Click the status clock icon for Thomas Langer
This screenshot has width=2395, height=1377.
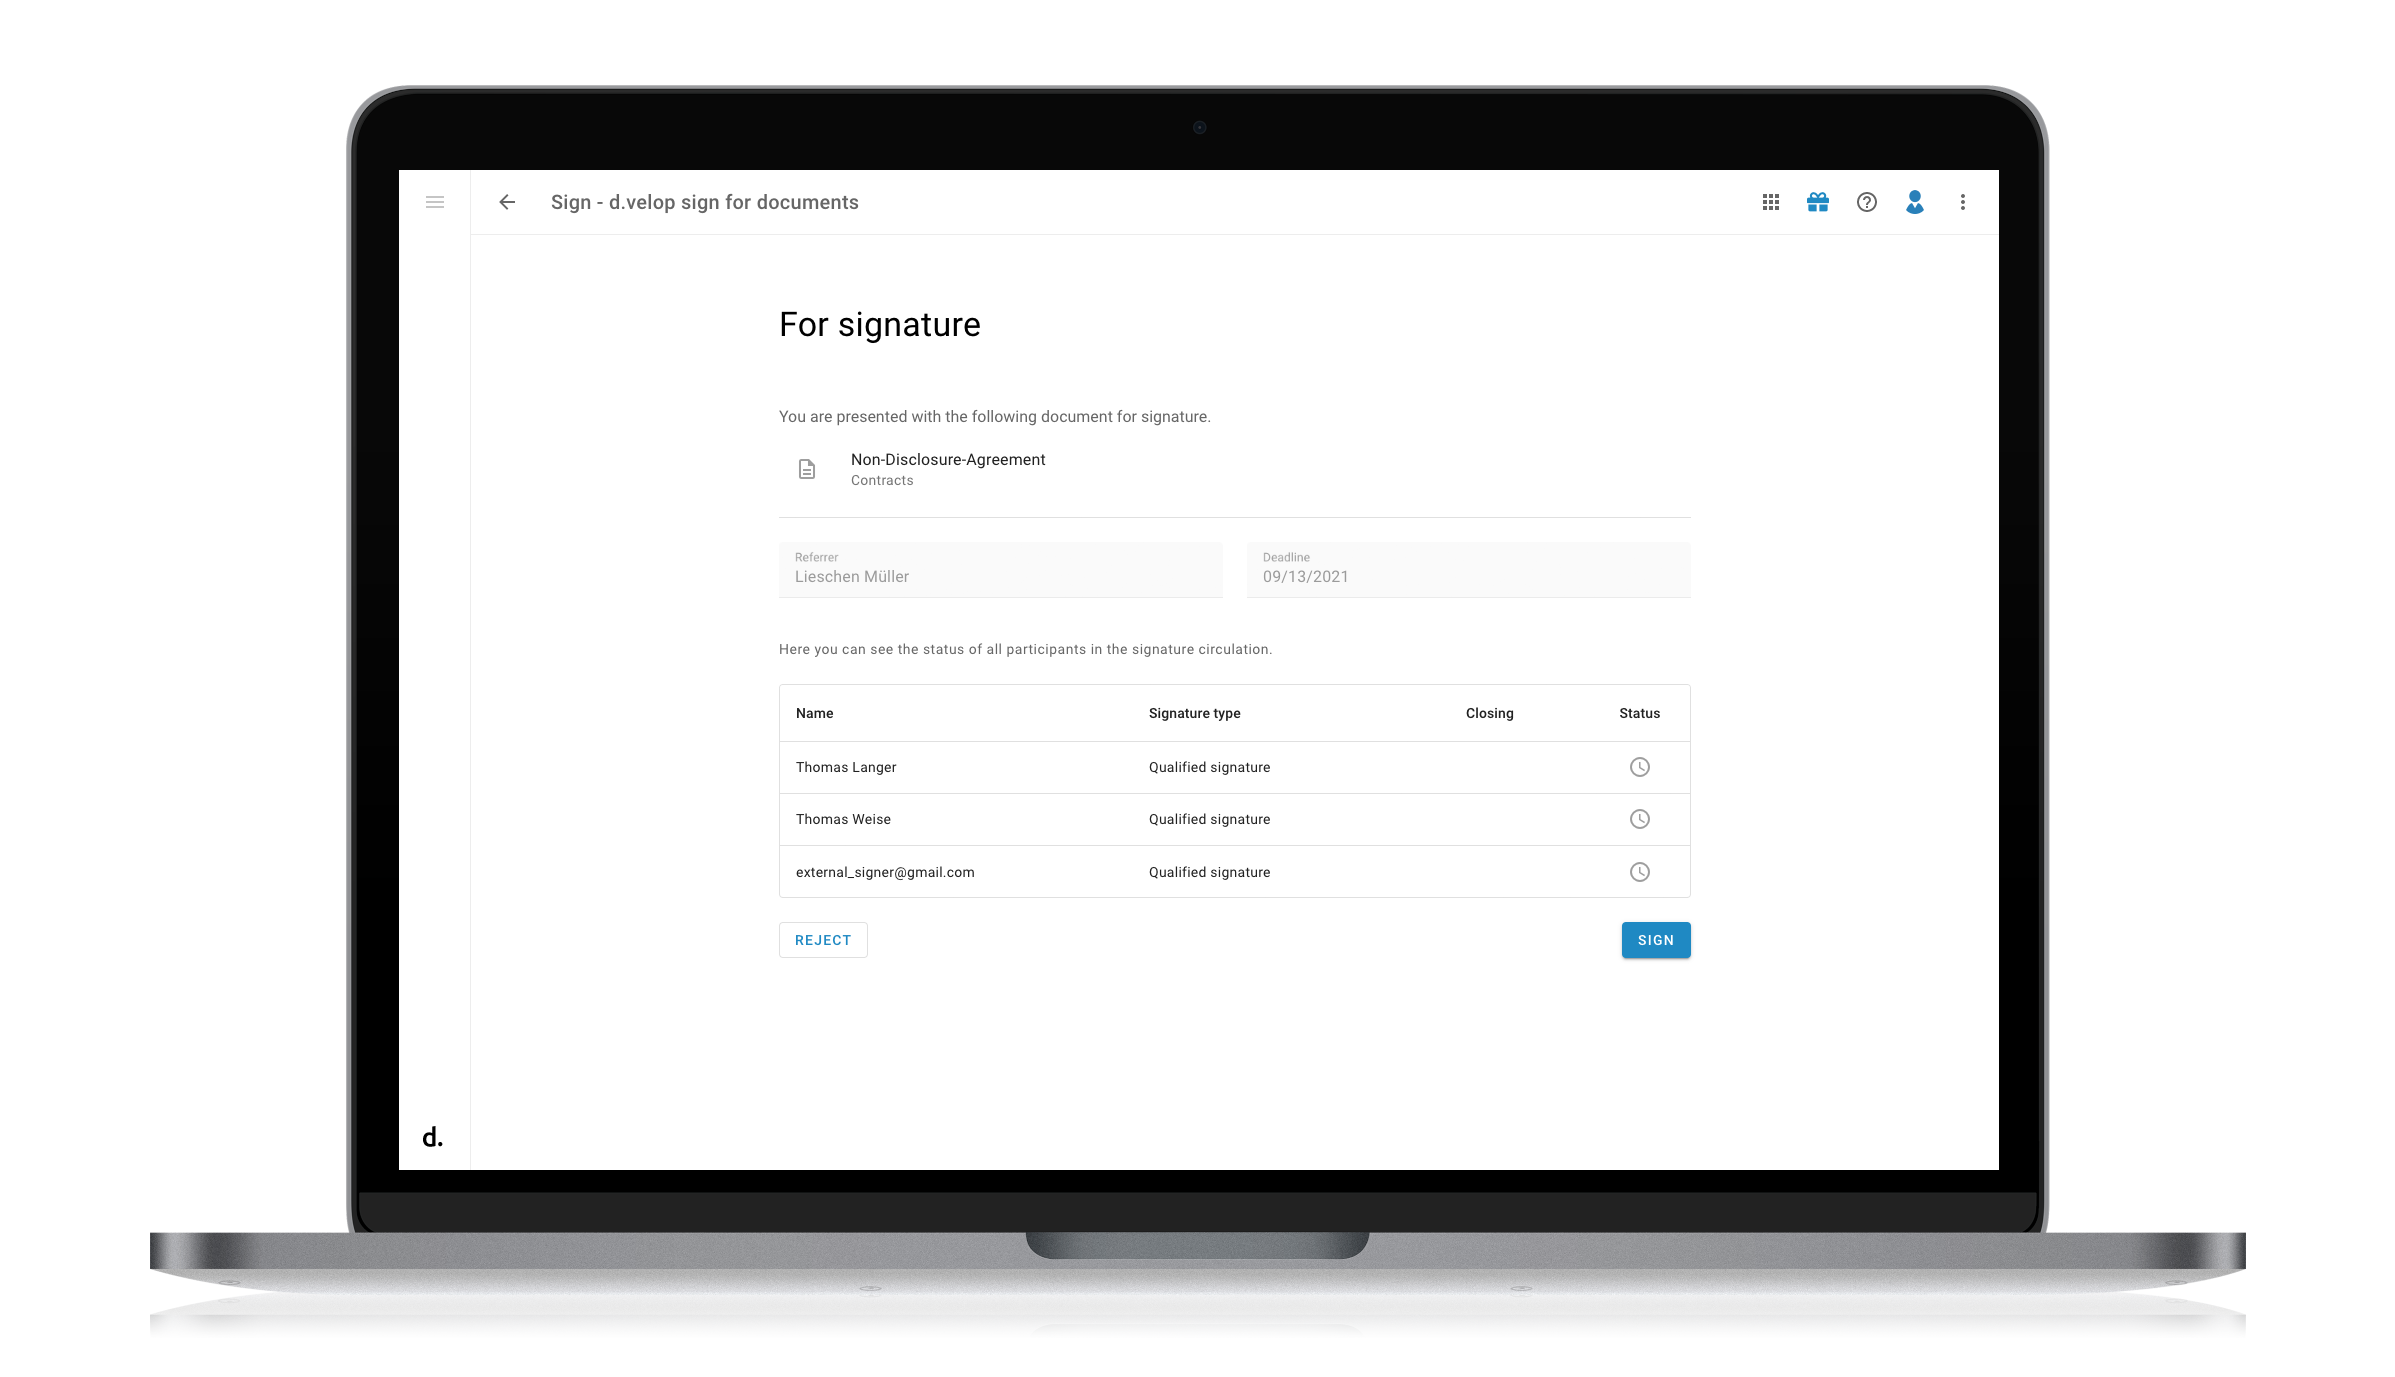[1640, 767]
